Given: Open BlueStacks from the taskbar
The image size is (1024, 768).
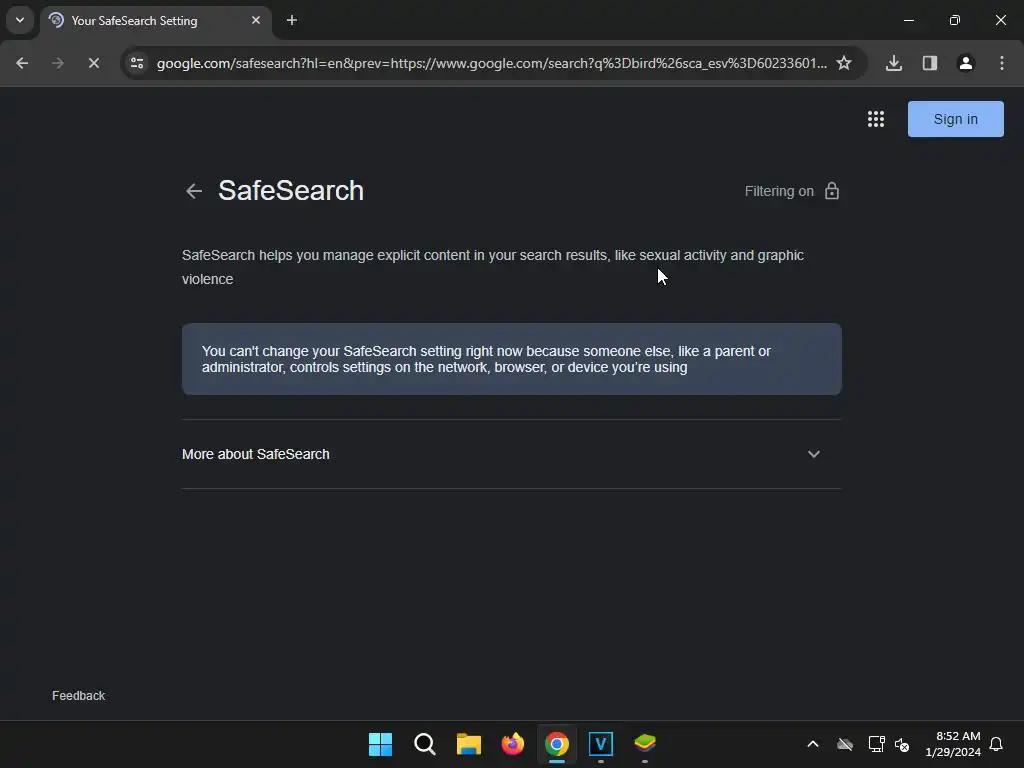Looking at the screenshot, I should (645, 744).
